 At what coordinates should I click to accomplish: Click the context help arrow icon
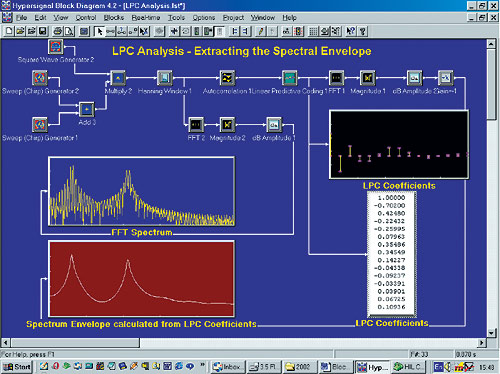point(350,31)
